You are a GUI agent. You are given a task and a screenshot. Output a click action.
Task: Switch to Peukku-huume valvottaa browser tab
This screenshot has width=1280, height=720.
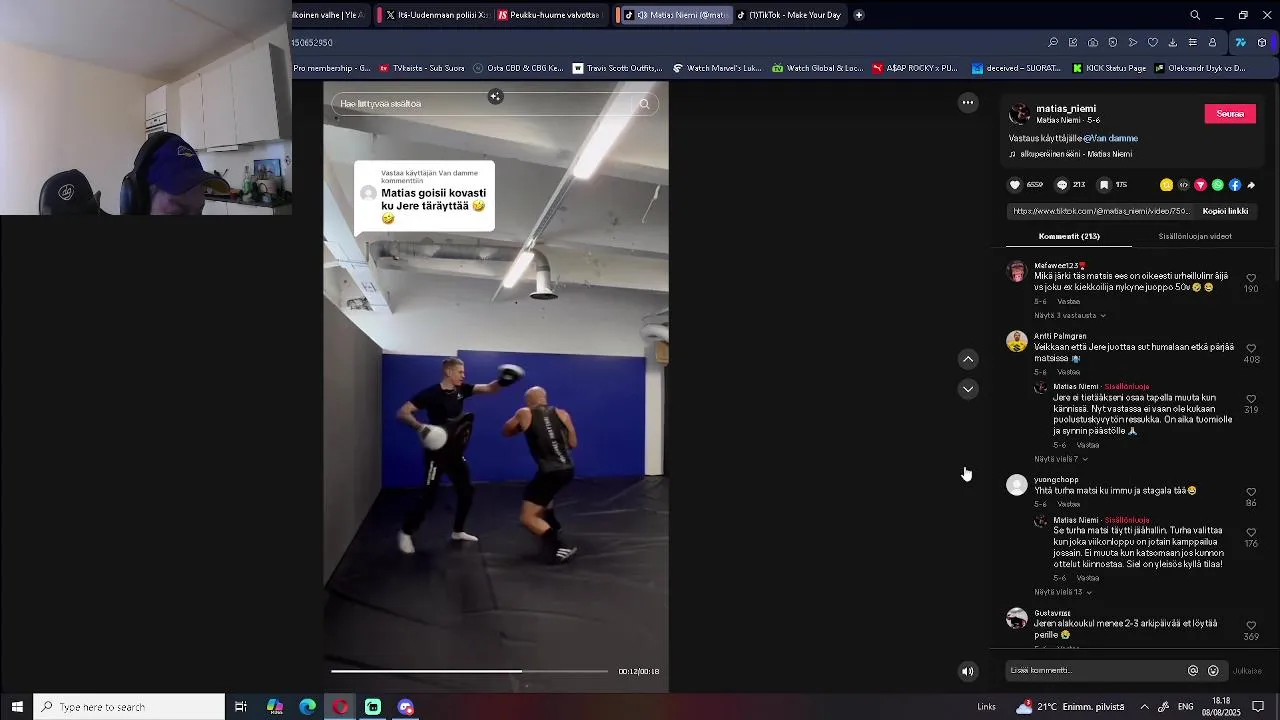[549, 15]
